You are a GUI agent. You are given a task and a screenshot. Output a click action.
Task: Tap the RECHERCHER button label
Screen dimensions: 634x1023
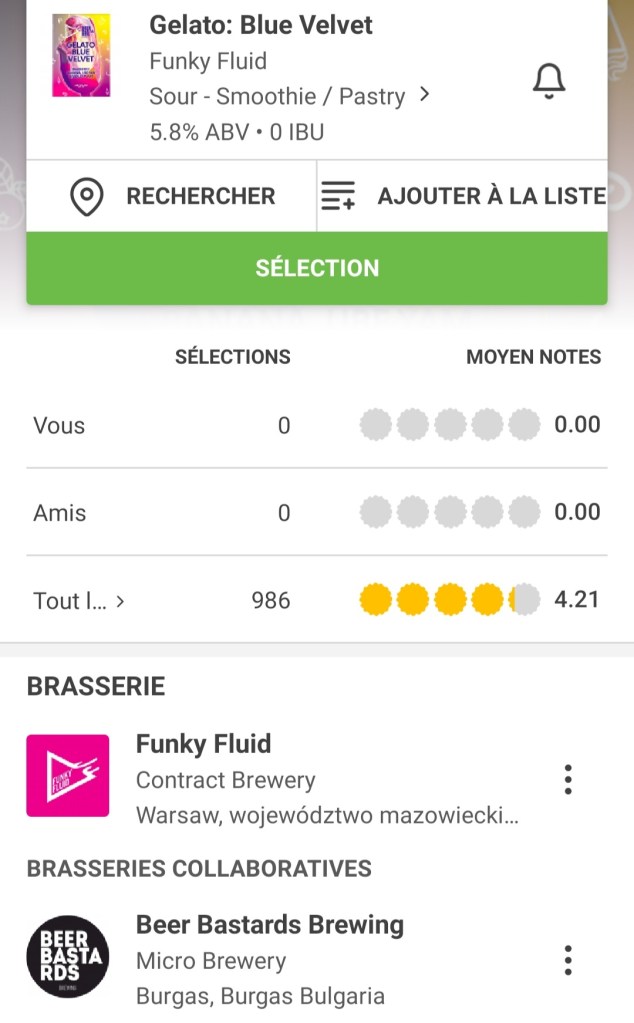[x=200, y=197]
